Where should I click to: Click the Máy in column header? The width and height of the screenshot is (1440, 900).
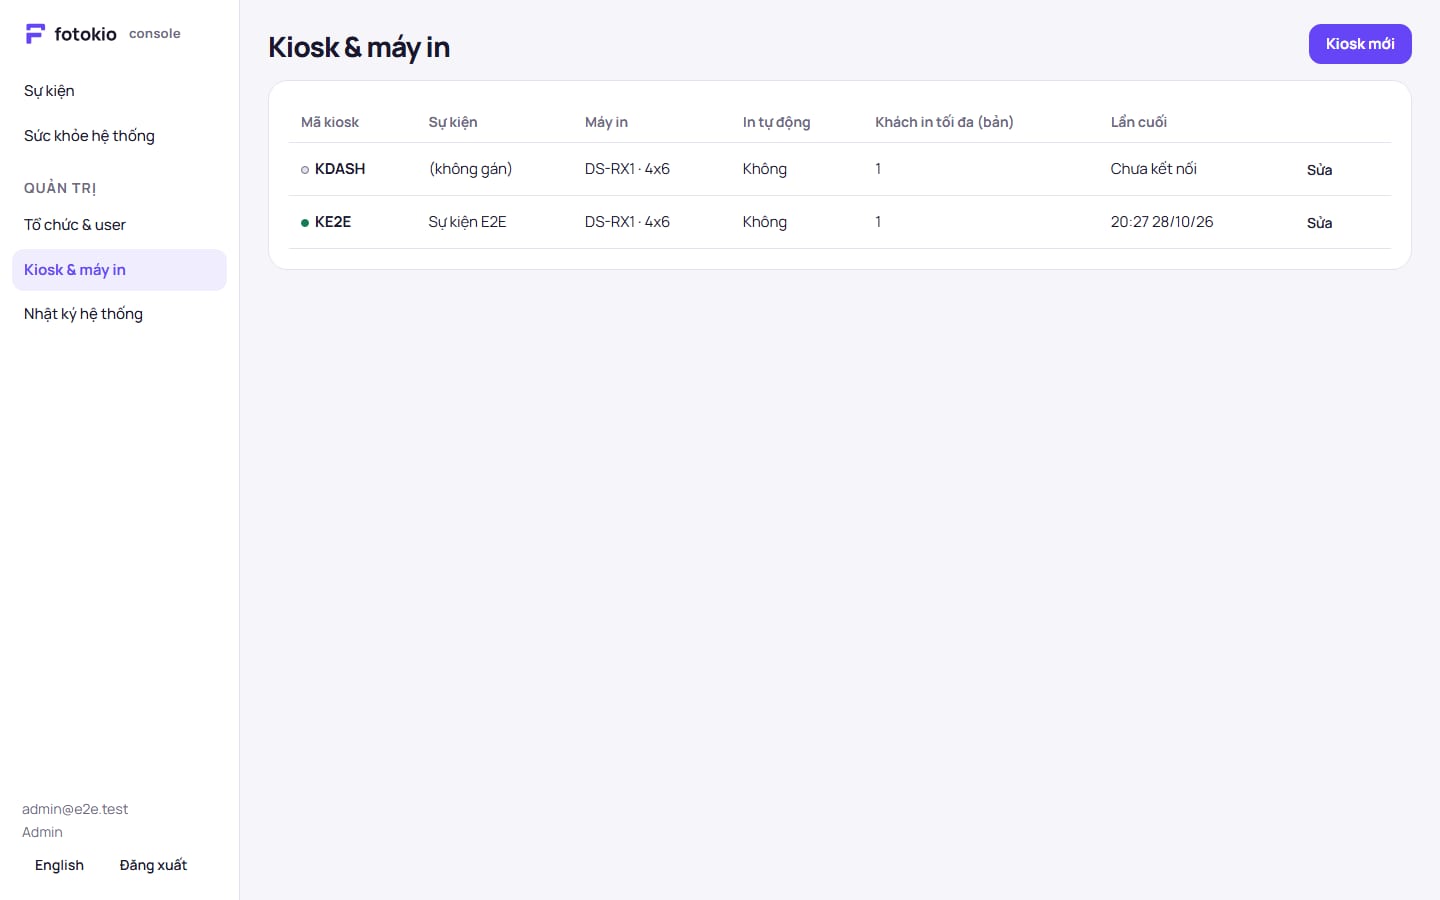tap(606, 122)
